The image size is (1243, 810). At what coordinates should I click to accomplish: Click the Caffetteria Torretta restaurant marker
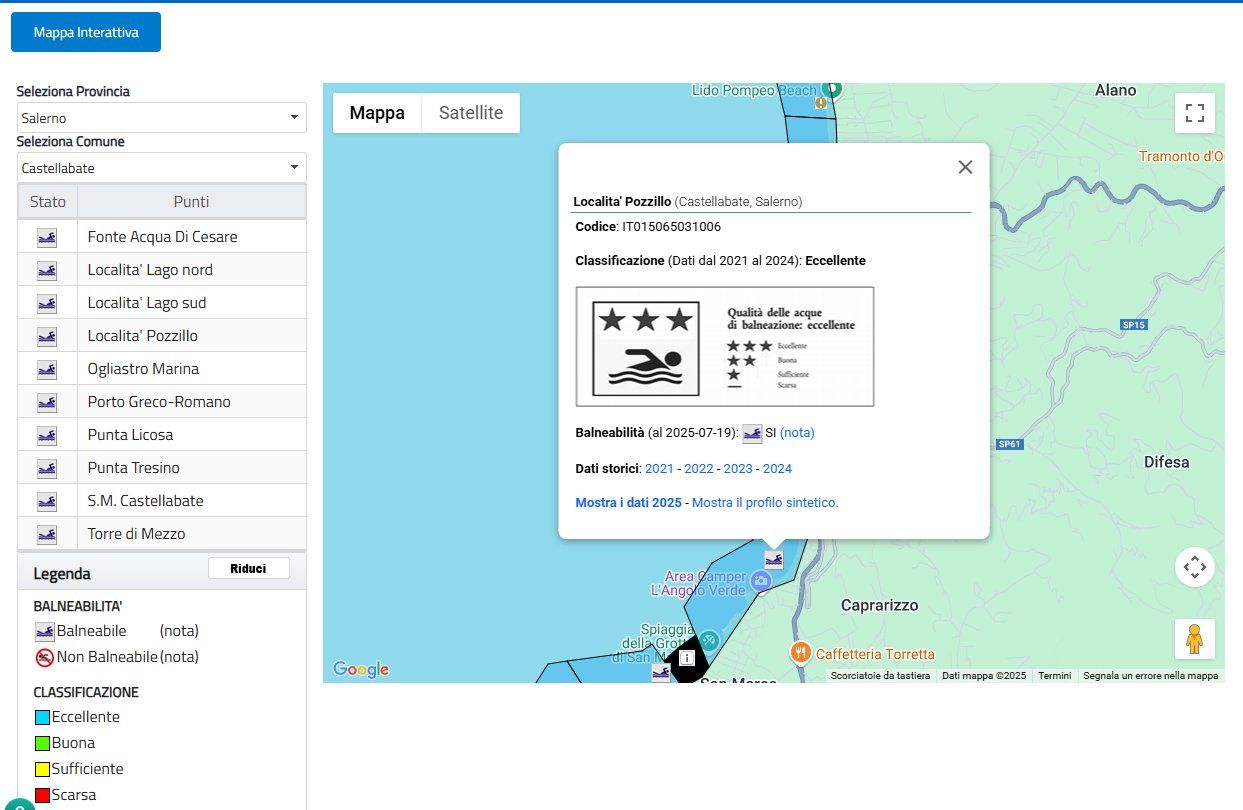(800, 653)
